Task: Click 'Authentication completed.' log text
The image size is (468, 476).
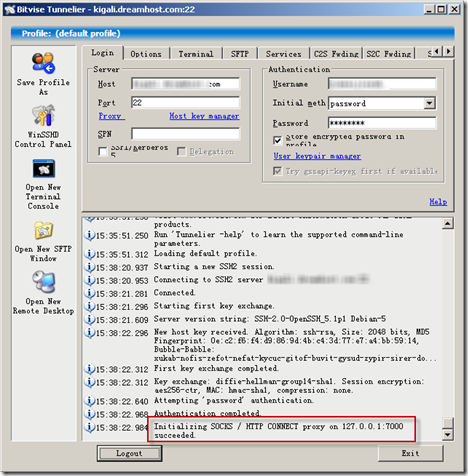Action: [x=207, y=413]
